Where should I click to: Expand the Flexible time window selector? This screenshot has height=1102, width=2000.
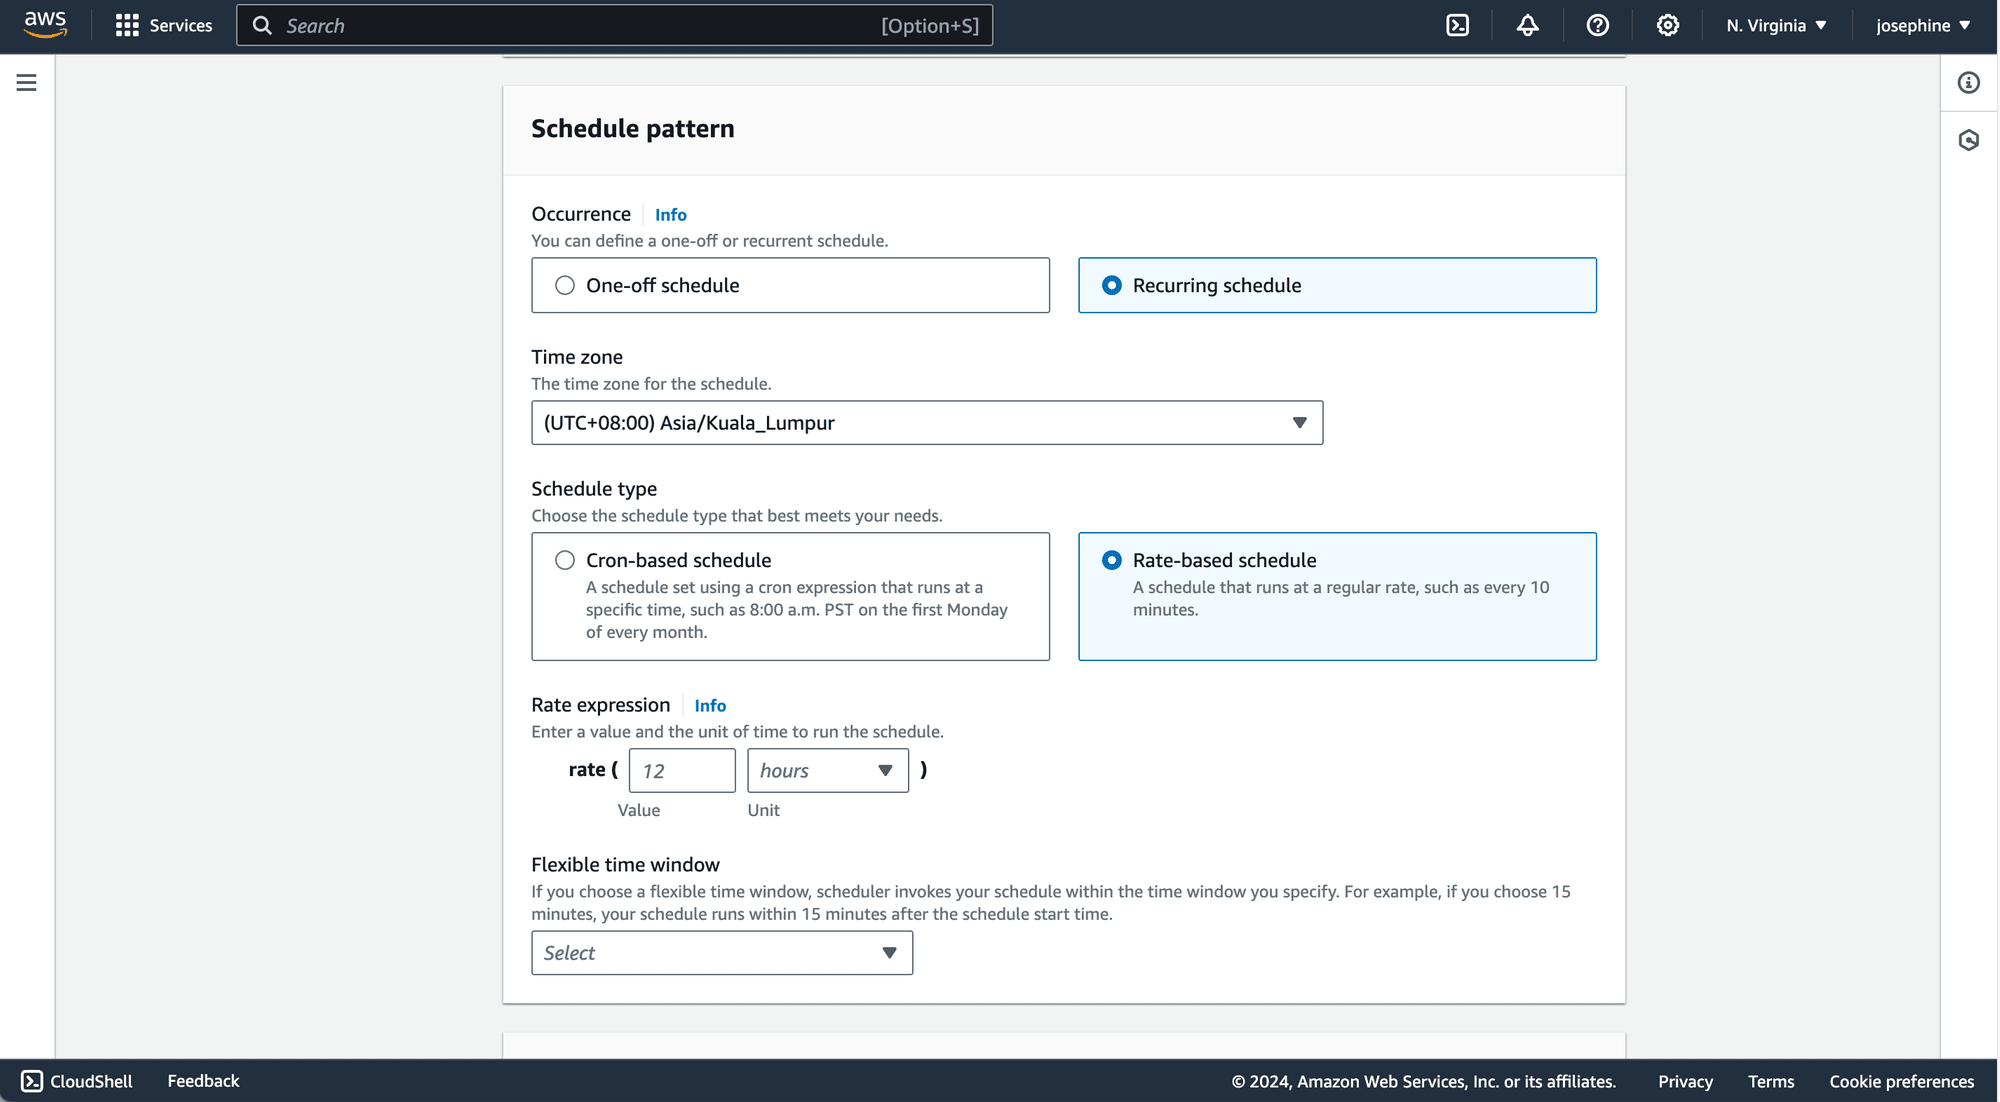(x=723, y=953)
